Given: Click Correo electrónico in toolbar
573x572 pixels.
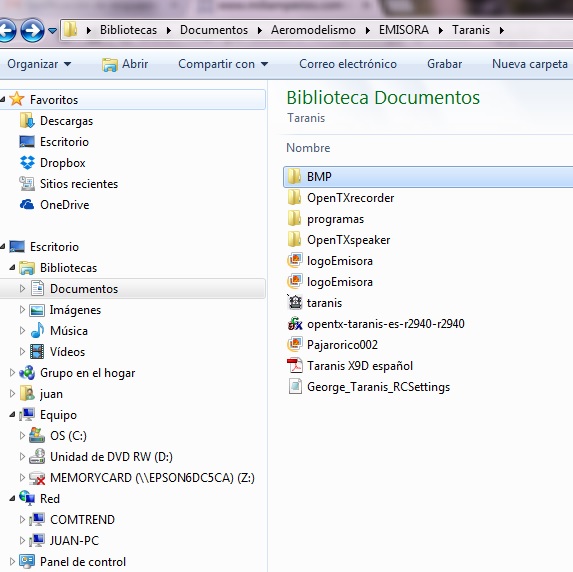Looking at the screenshot, I should point(348,64).
